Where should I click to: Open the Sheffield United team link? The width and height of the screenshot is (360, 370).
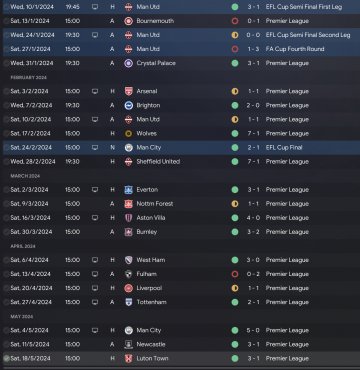pos(158,162)
